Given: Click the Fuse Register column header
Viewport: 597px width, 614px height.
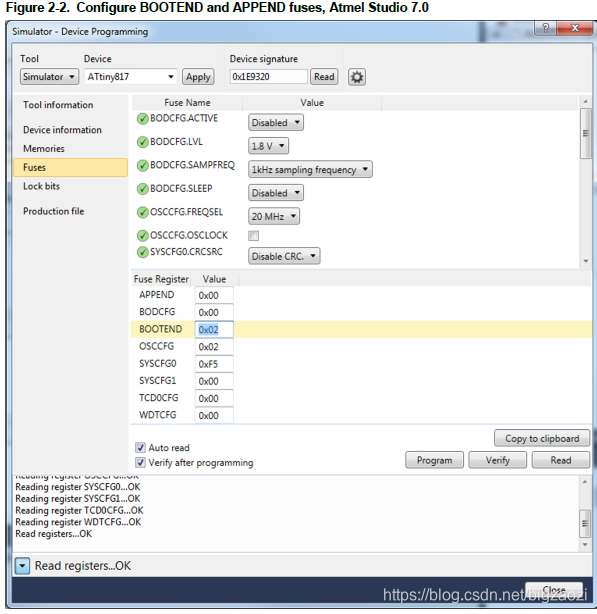Looking at the screenshot, I should 161,279.
